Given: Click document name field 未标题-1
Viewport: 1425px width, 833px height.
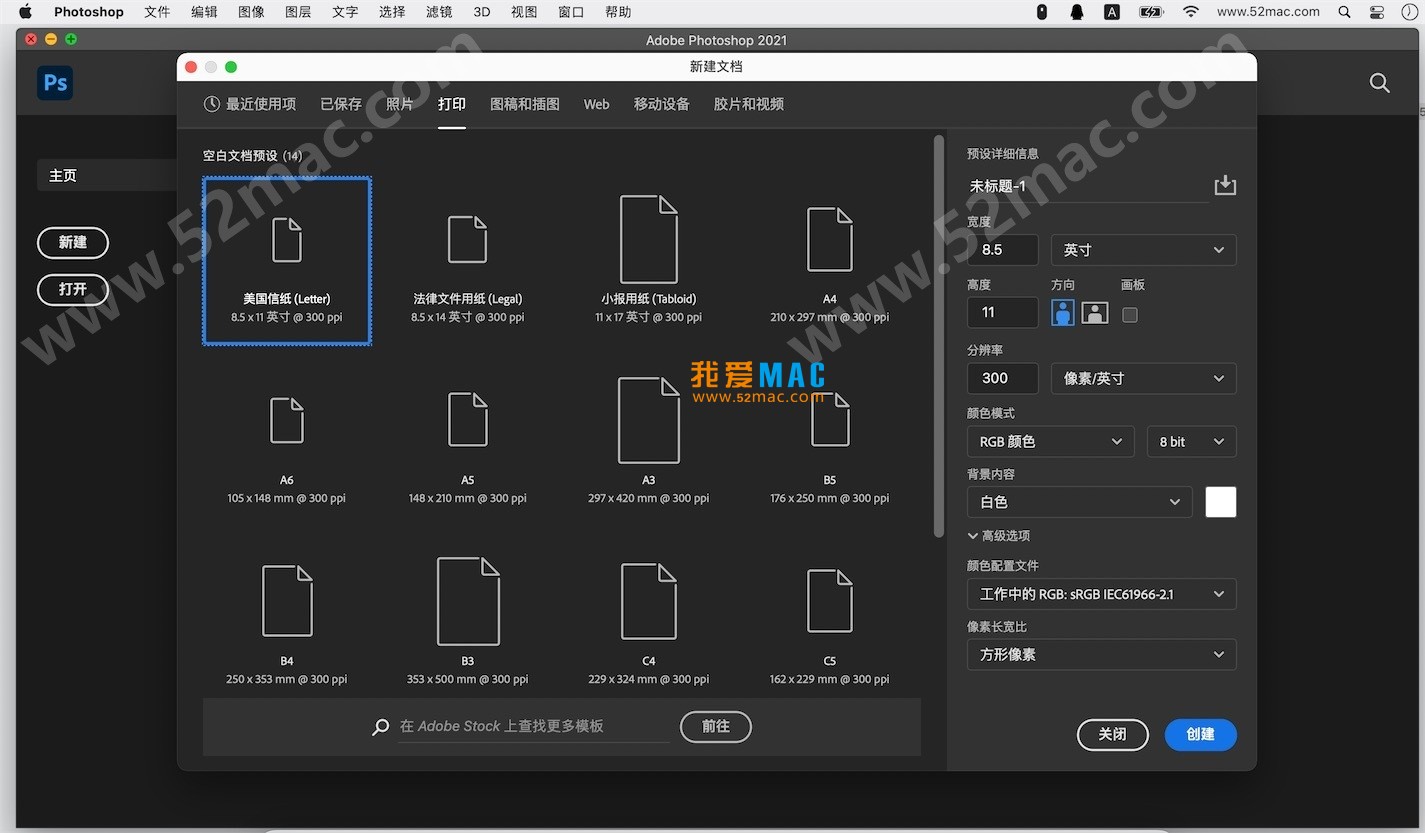Looking at the screenshot, I should [x=1087, y=187].
